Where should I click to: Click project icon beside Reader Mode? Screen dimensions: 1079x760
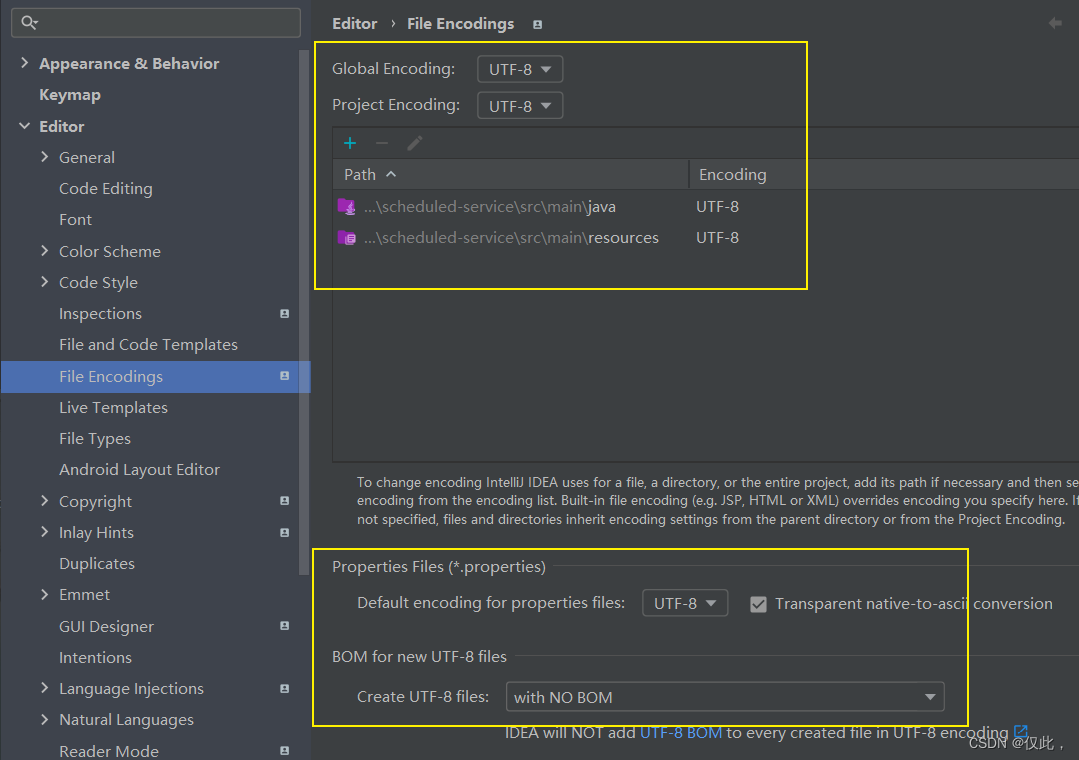[x=284, y=750]
